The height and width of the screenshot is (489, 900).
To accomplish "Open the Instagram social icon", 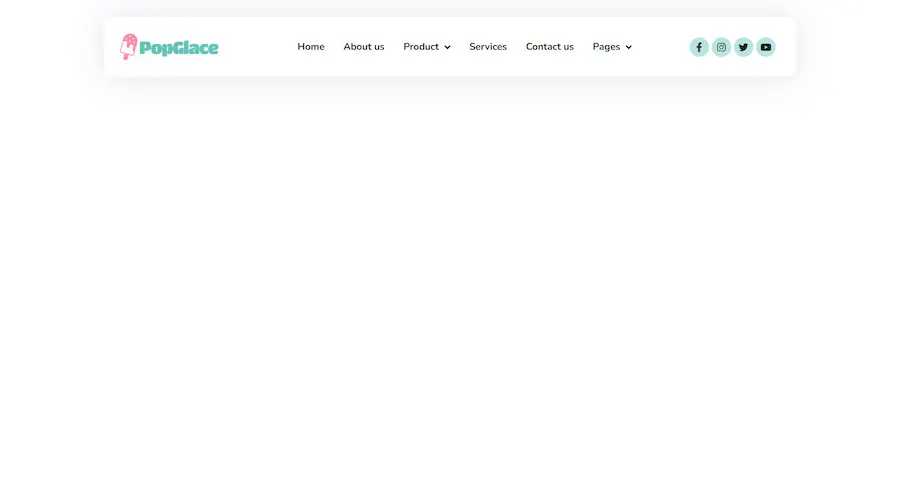I will click(x=721, y=47).
